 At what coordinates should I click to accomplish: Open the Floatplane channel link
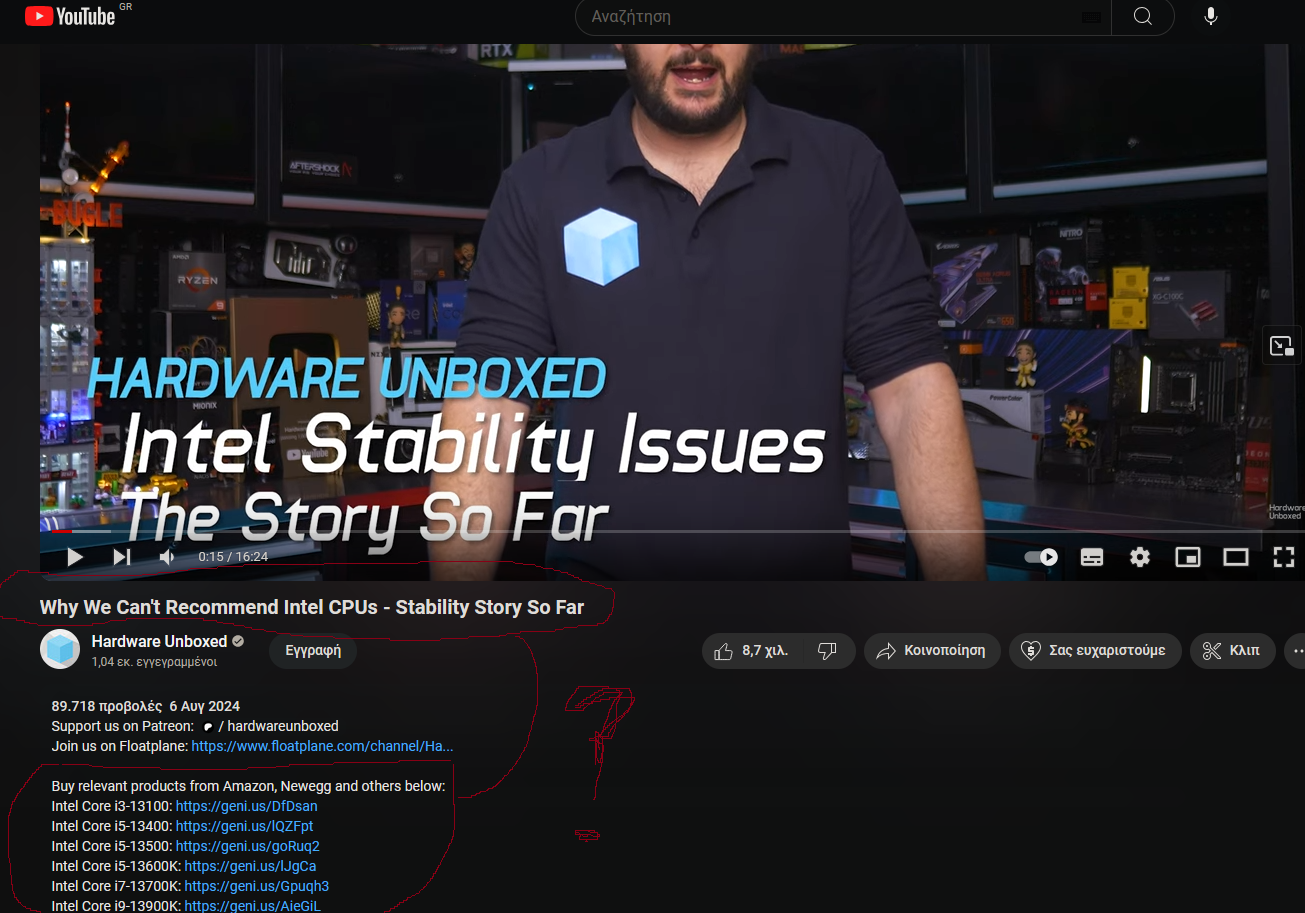[x=322, y=746]
